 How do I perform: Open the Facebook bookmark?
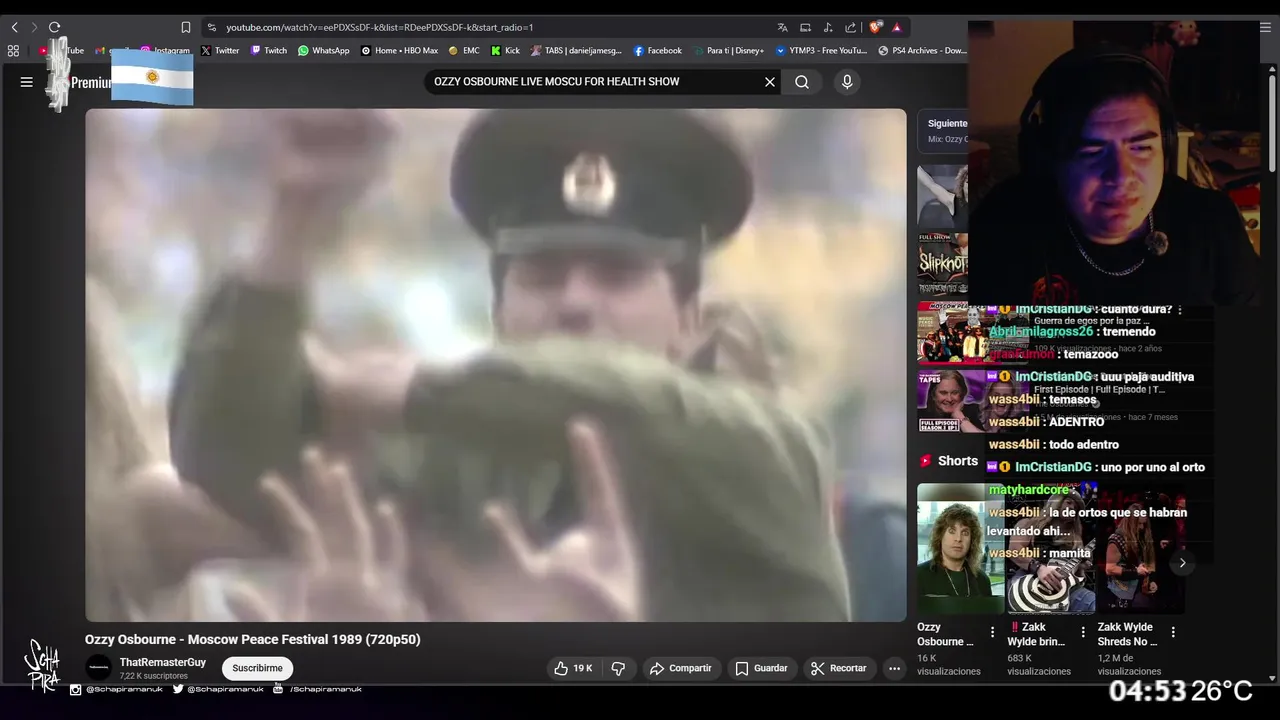coord(657,50)
